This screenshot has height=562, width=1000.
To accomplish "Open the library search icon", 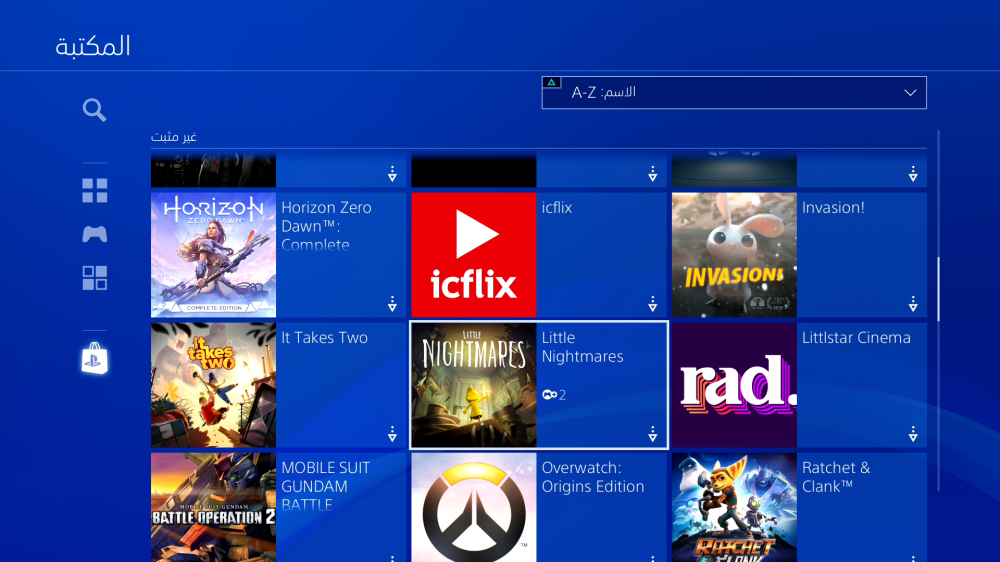I will (94, 110).
